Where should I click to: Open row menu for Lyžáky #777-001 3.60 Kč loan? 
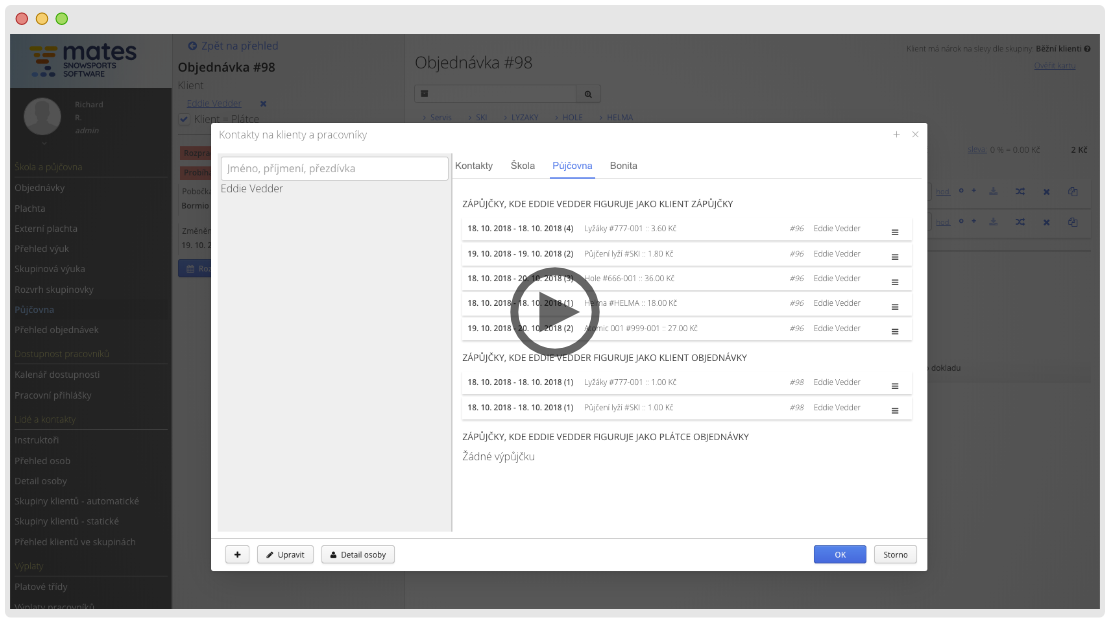point(895,232)
